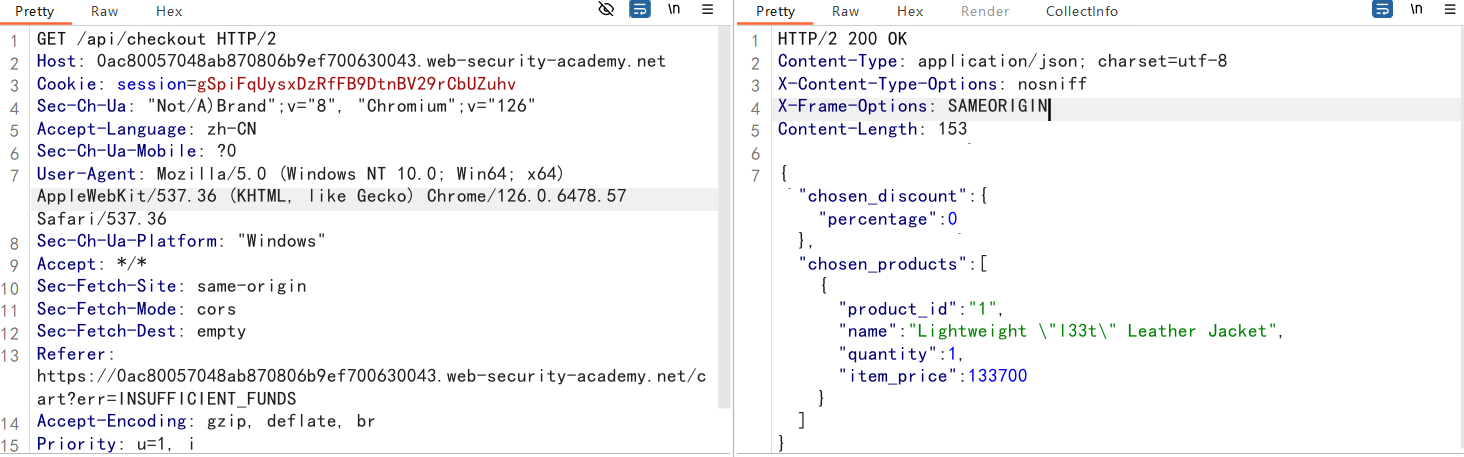The width and height of the screenshot is (1464, 457).
Task: Click the Referer URL in the request headers
Action: (370, 377)
